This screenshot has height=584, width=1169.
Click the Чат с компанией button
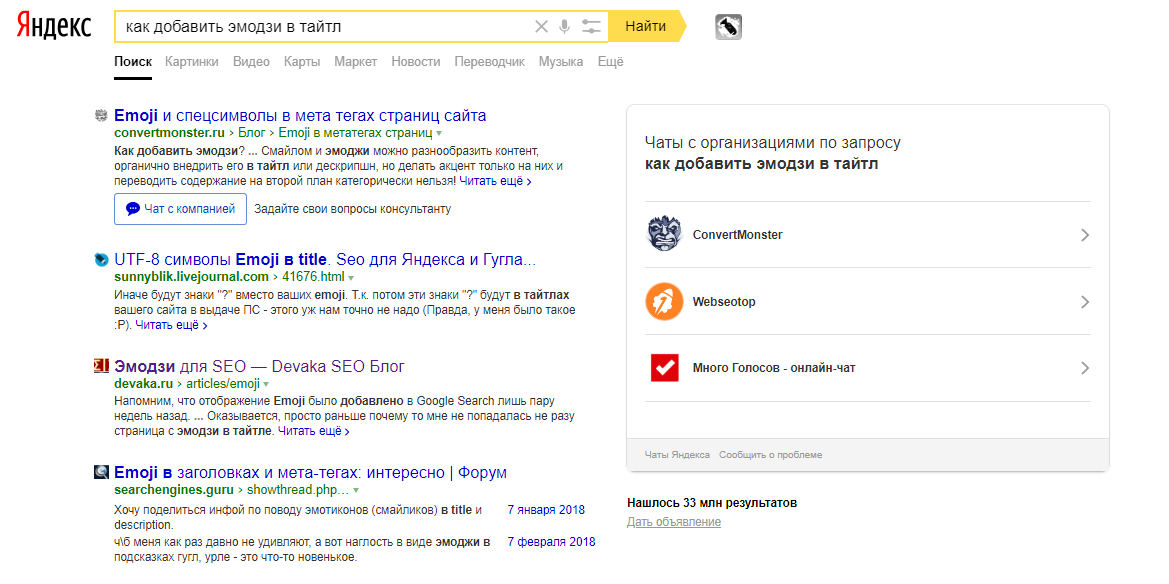(x=180, y=209)
